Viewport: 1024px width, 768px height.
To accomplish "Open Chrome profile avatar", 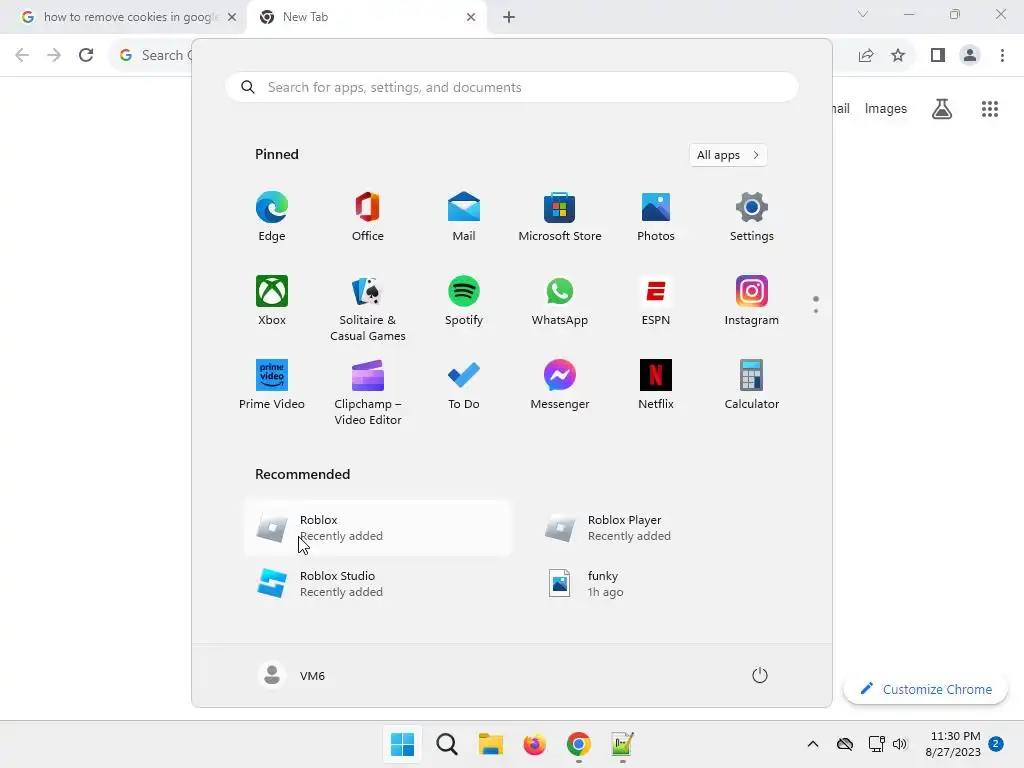I will click(970, 55).
